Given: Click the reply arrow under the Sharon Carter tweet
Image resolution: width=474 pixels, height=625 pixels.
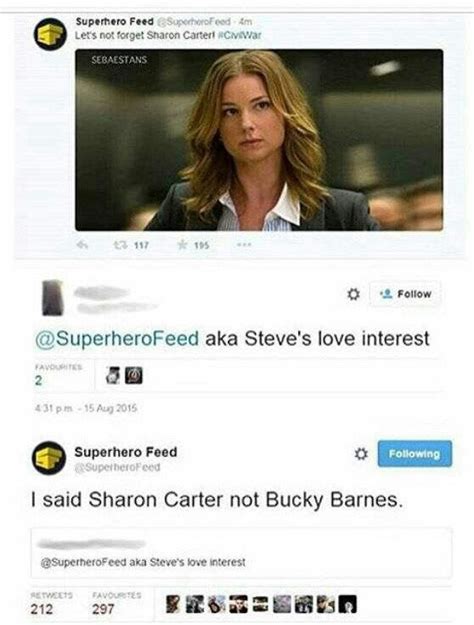Looking at the screenshot, I should point(83,245).
